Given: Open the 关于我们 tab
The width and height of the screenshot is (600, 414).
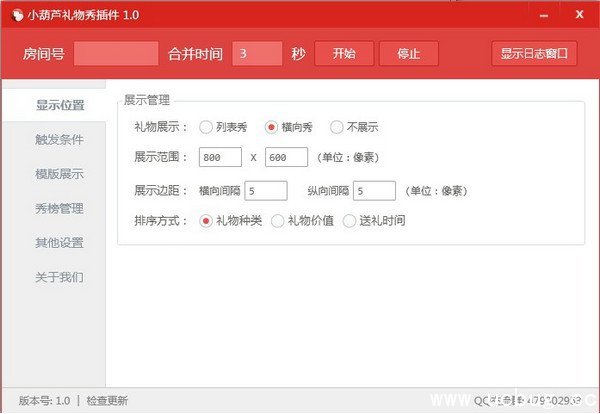Looking at the screenshot, I should tap(59, 276).
